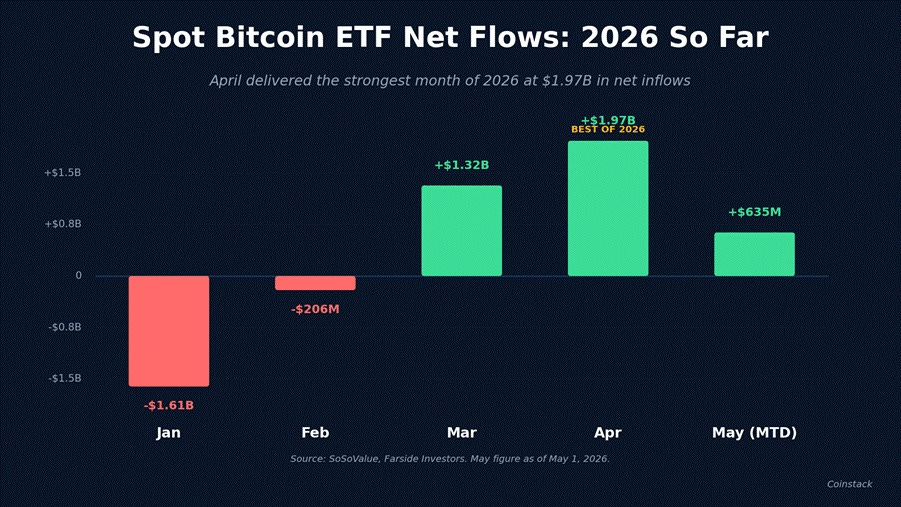Click the BEST OF 2026 annotation
This screenshot has height=507, width=901.
coord(608,129)
